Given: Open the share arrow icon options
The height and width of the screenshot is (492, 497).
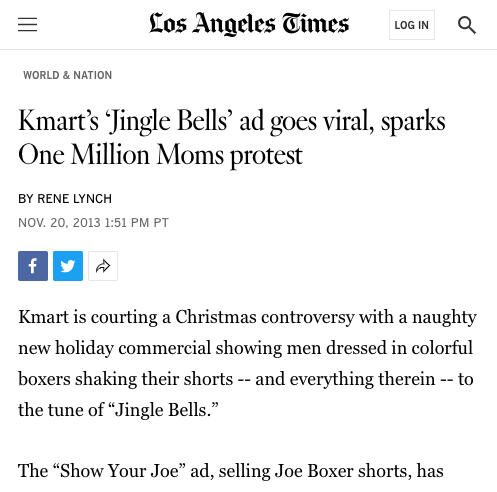Looking at the screenshot, I should tap(103, 266).
